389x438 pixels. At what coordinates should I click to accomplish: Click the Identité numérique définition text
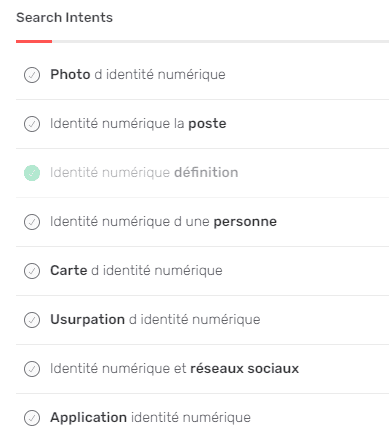click(144, 172)
